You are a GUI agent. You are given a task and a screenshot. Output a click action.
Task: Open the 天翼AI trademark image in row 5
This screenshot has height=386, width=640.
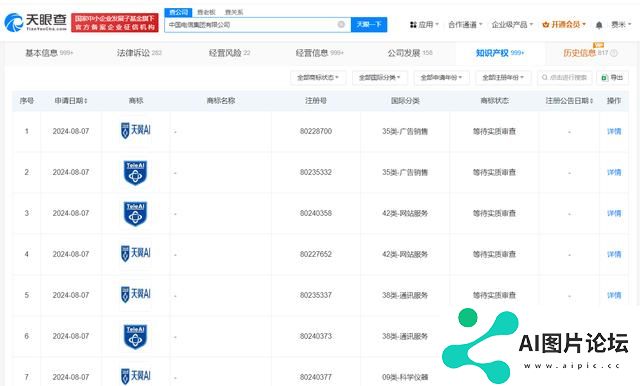click(136, 294)
